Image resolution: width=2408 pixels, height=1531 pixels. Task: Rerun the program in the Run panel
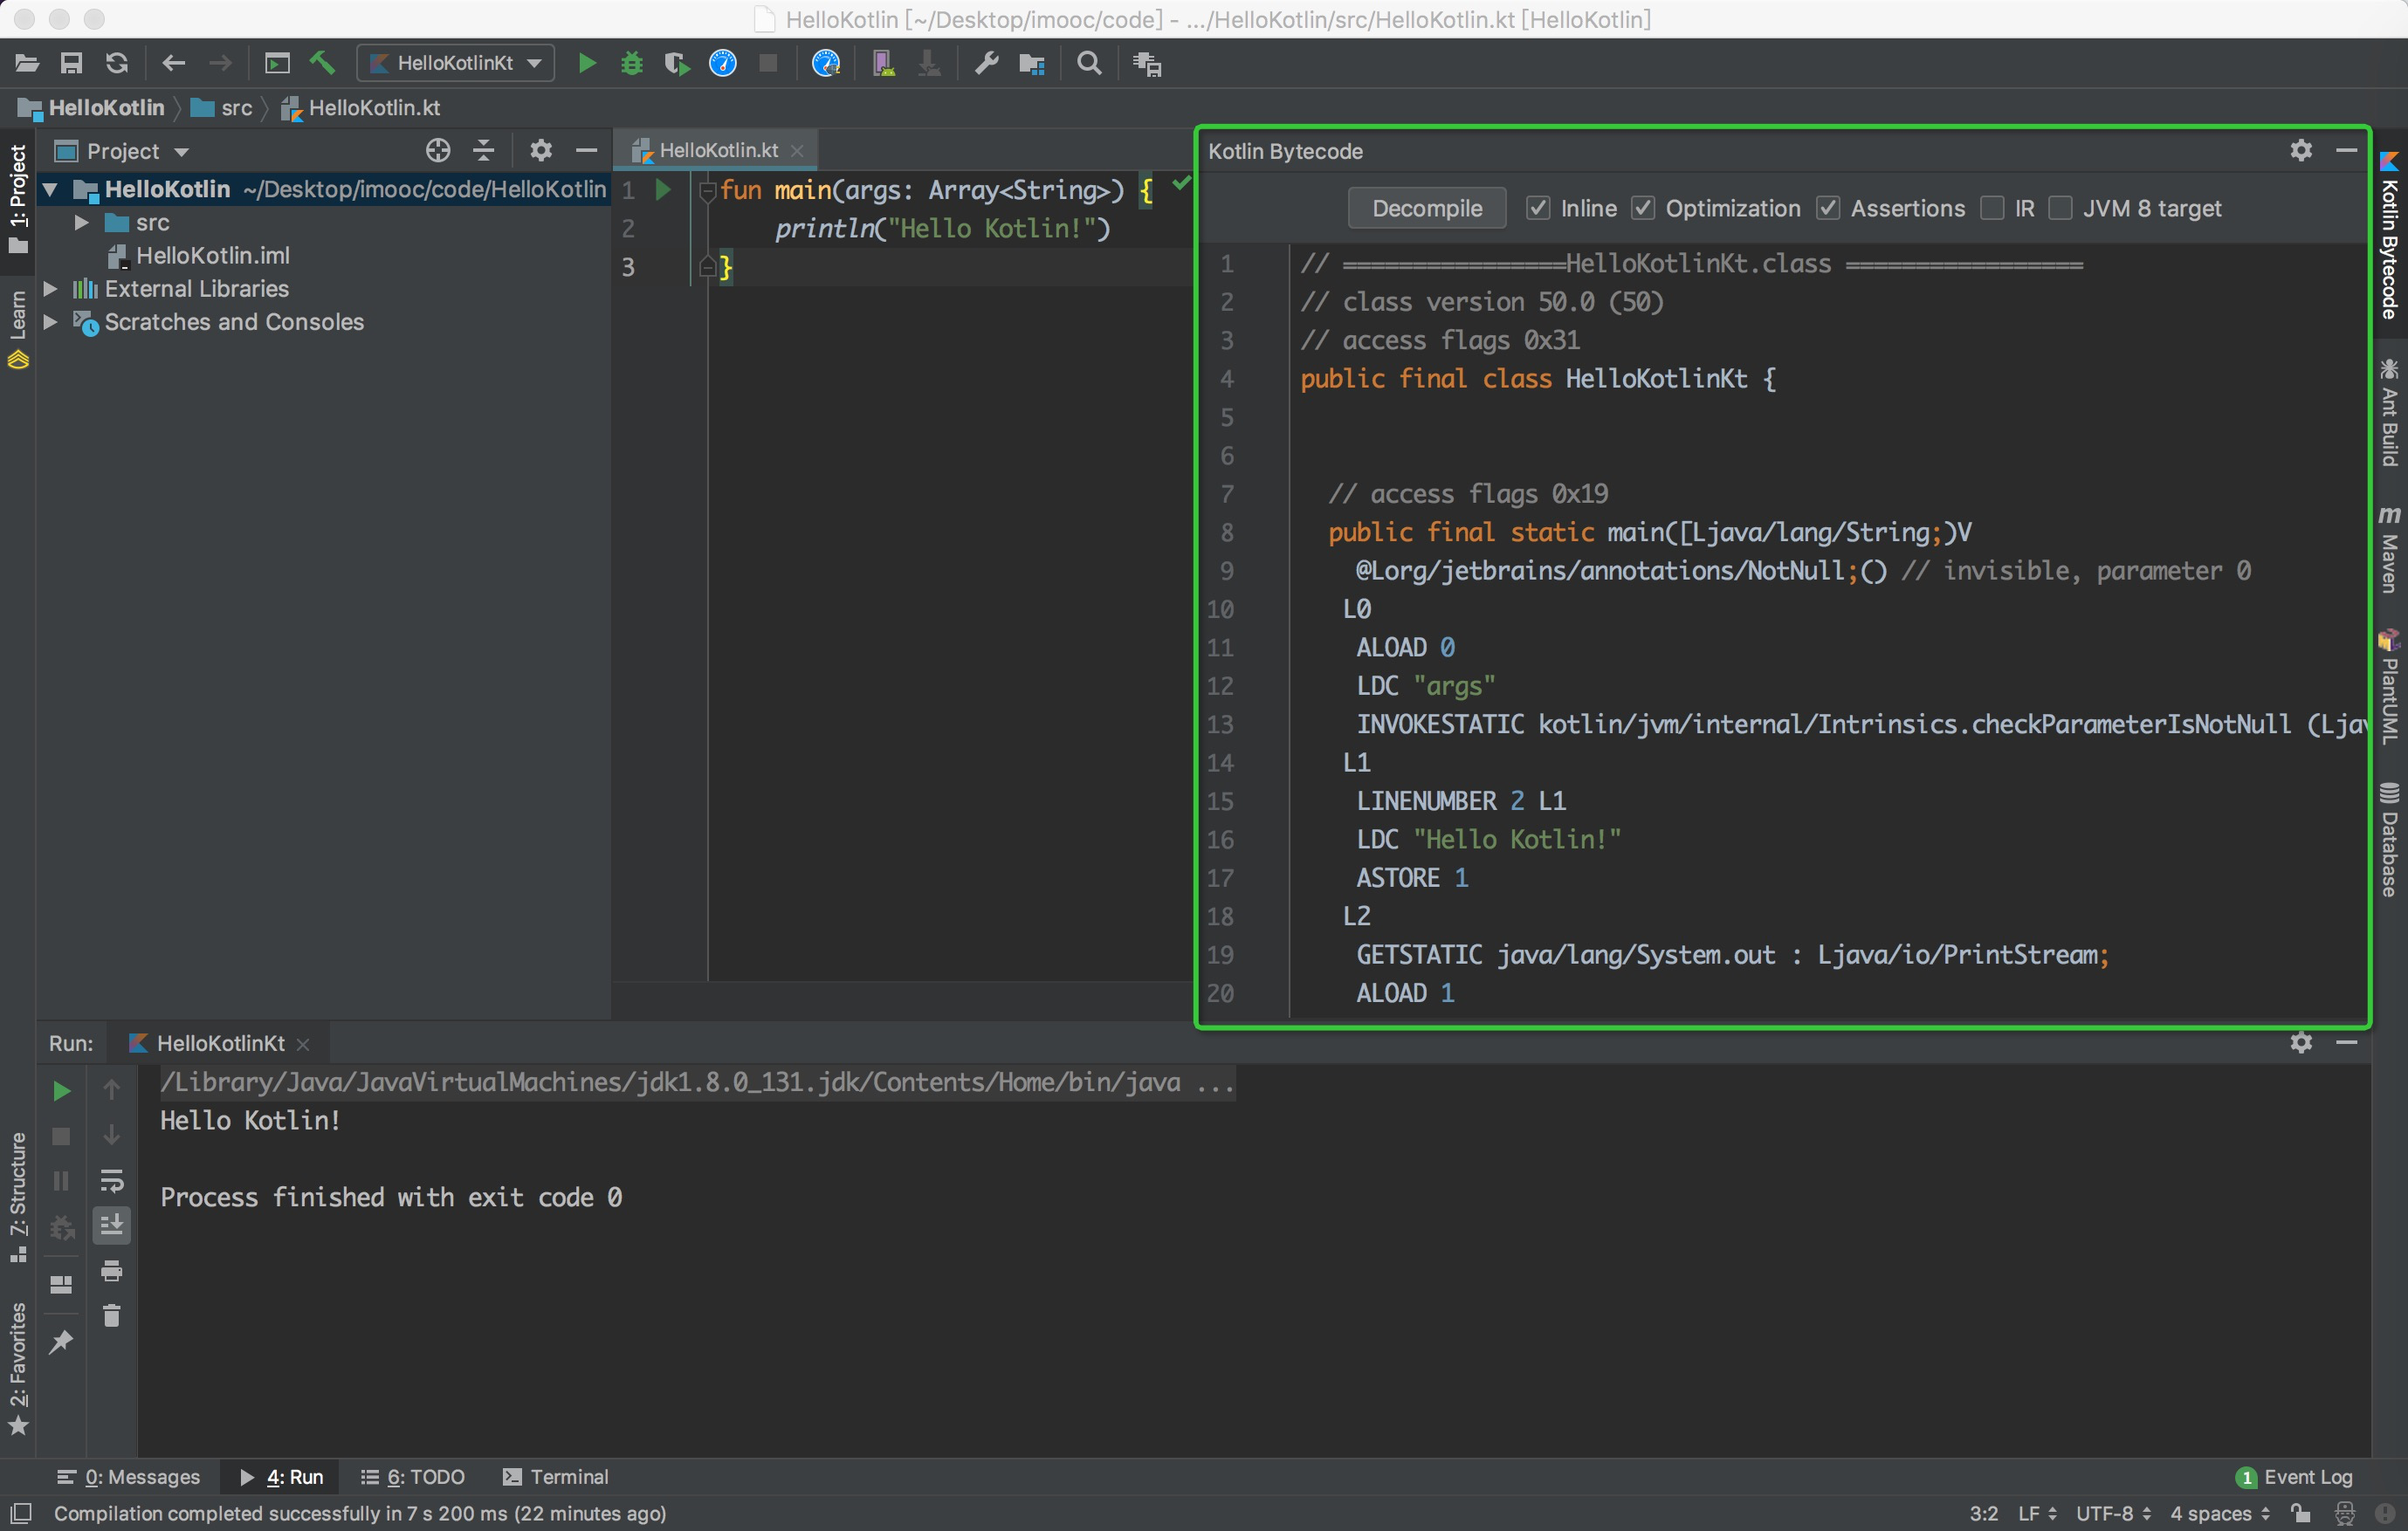(61, 1091)
